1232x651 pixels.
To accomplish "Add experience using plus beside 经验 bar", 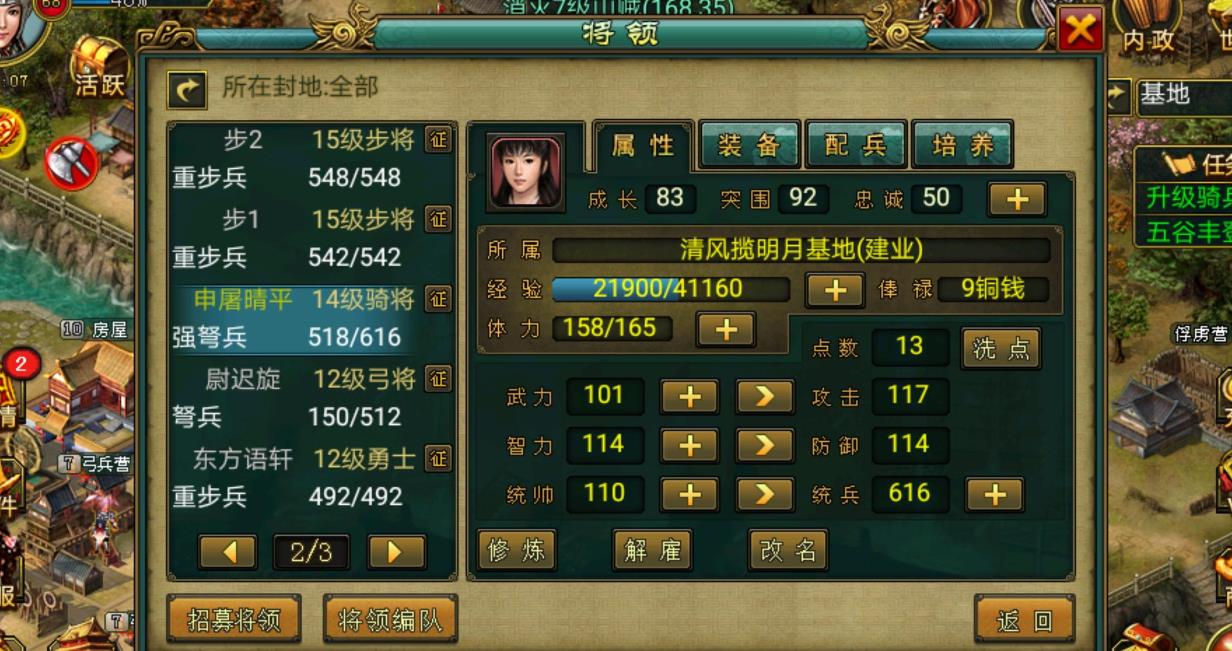I will pyautogui.click(x=835, y=290).
